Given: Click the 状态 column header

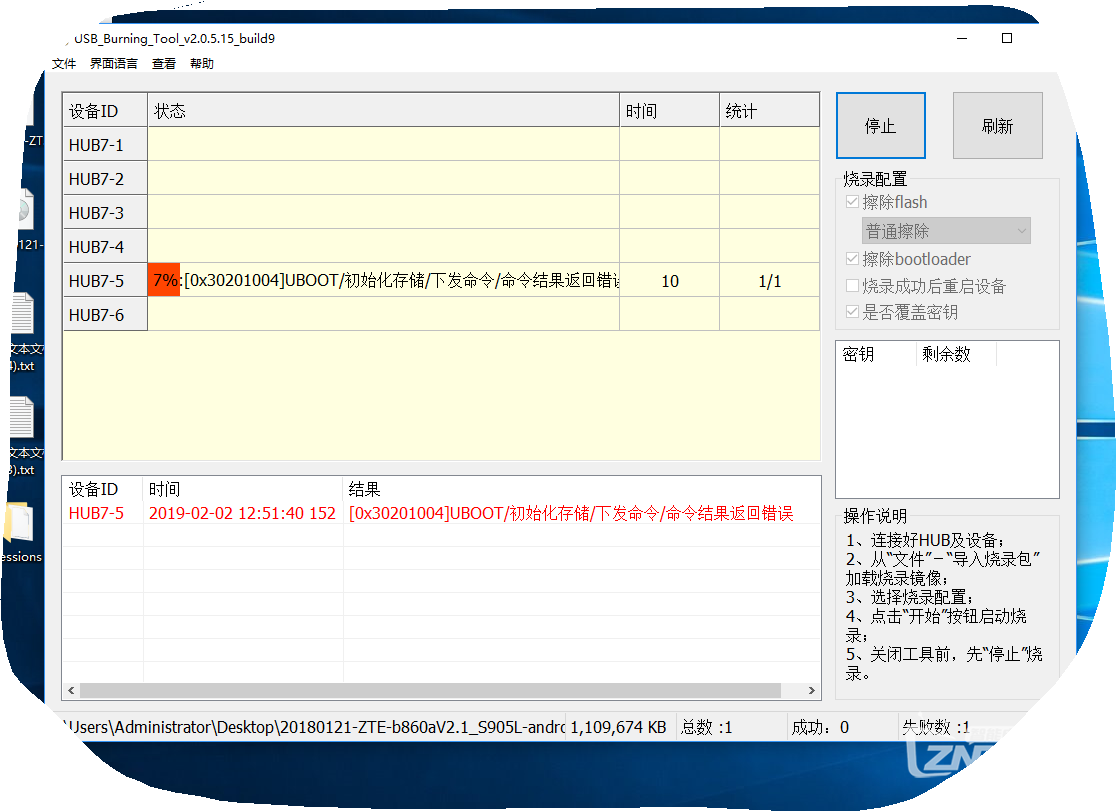Looking at the screenshot, I should coord(383,110).
